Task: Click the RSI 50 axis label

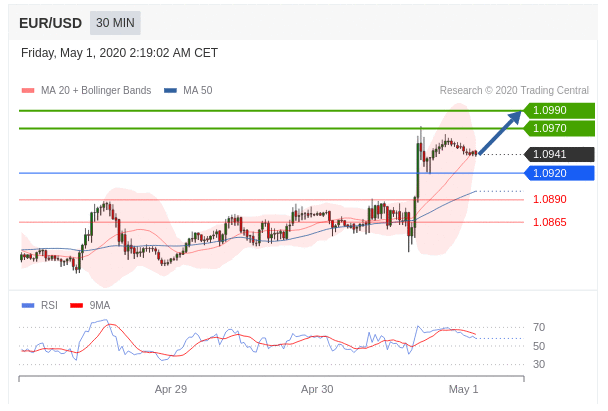Action: (539, 346)
